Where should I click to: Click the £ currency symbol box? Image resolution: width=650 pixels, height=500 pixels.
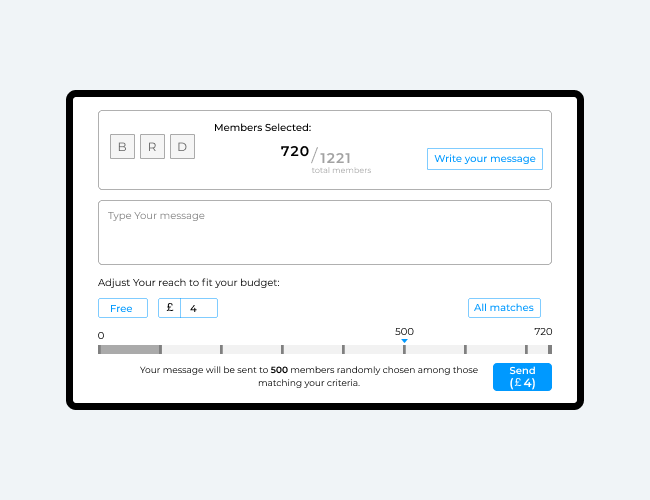(x=169, y=308)
